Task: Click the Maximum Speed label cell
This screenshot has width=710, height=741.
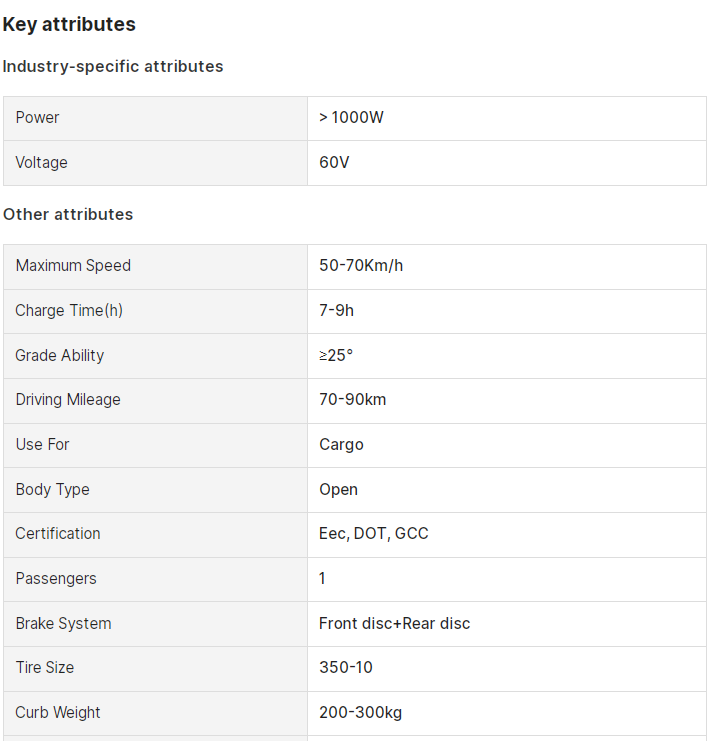Action: tap(156, 267)
